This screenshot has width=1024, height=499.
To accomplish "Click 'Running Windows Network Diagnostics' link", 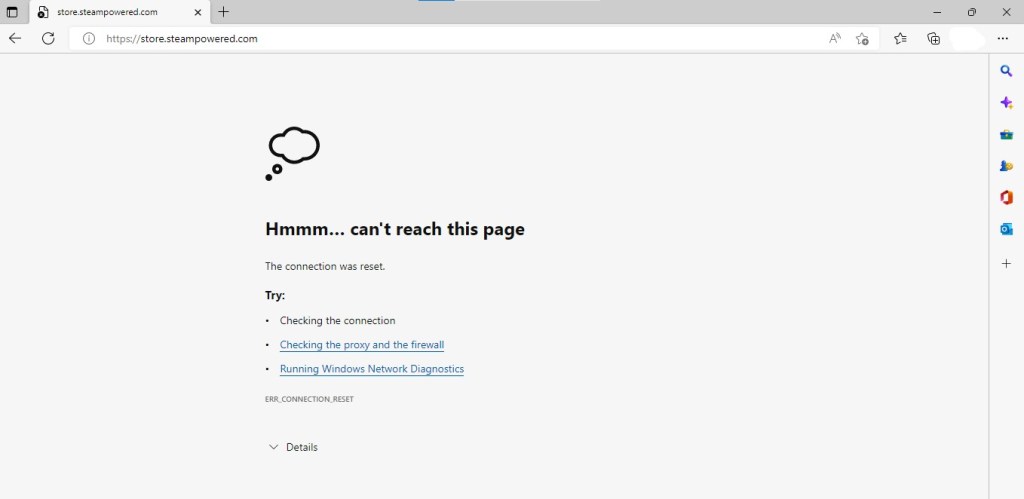I will coord(371,369).
